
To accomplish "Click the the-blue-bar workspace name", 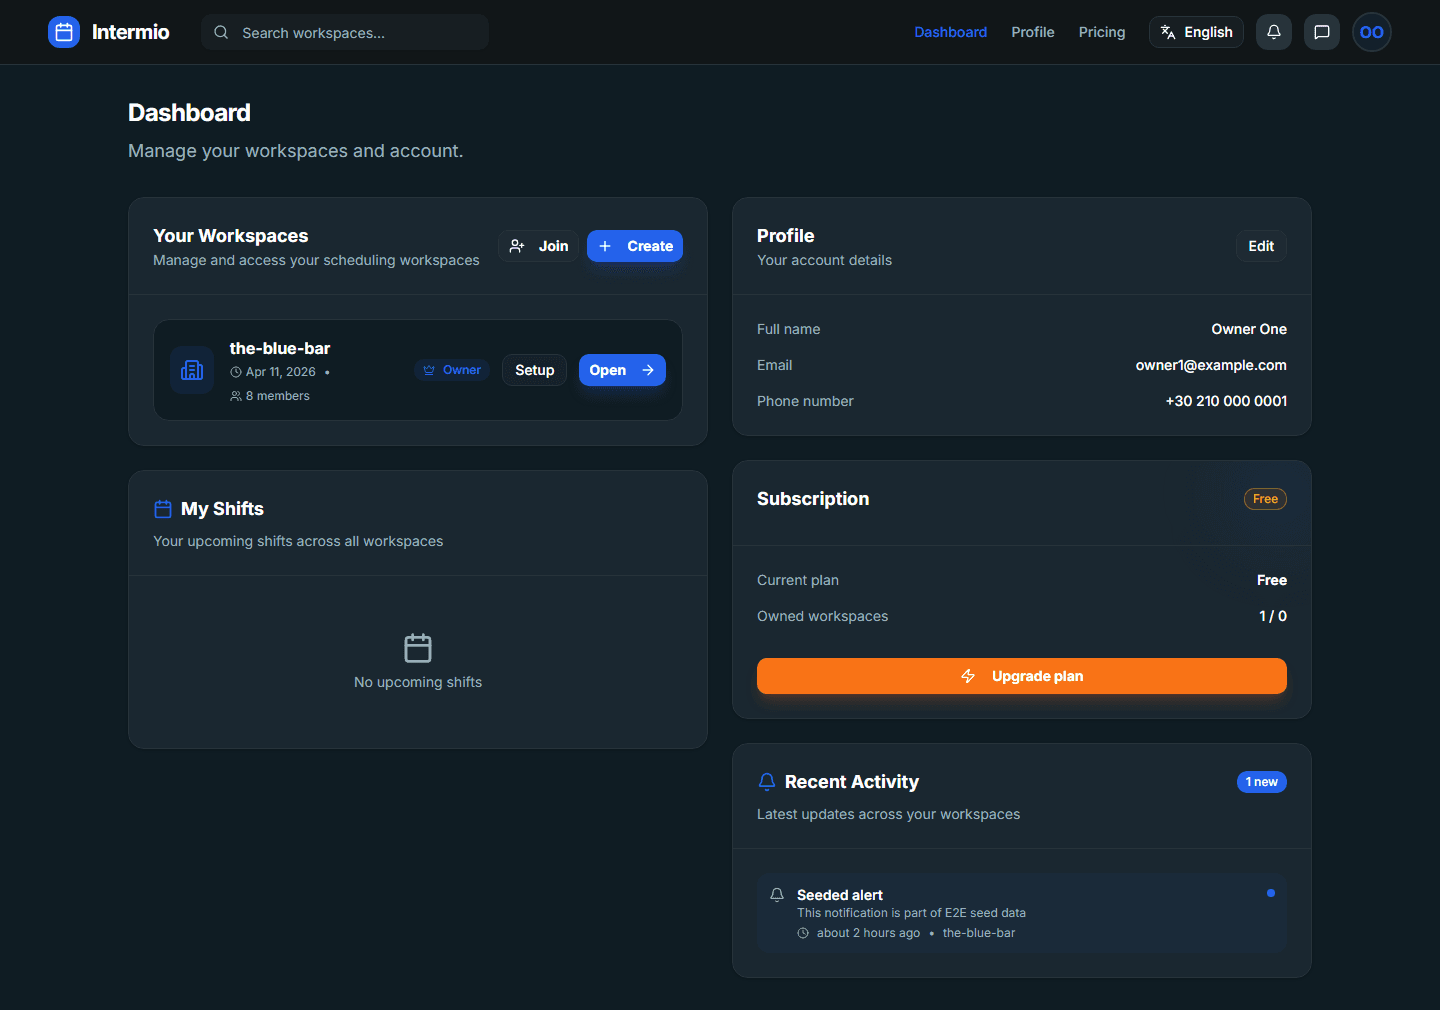I will [280, 348].
